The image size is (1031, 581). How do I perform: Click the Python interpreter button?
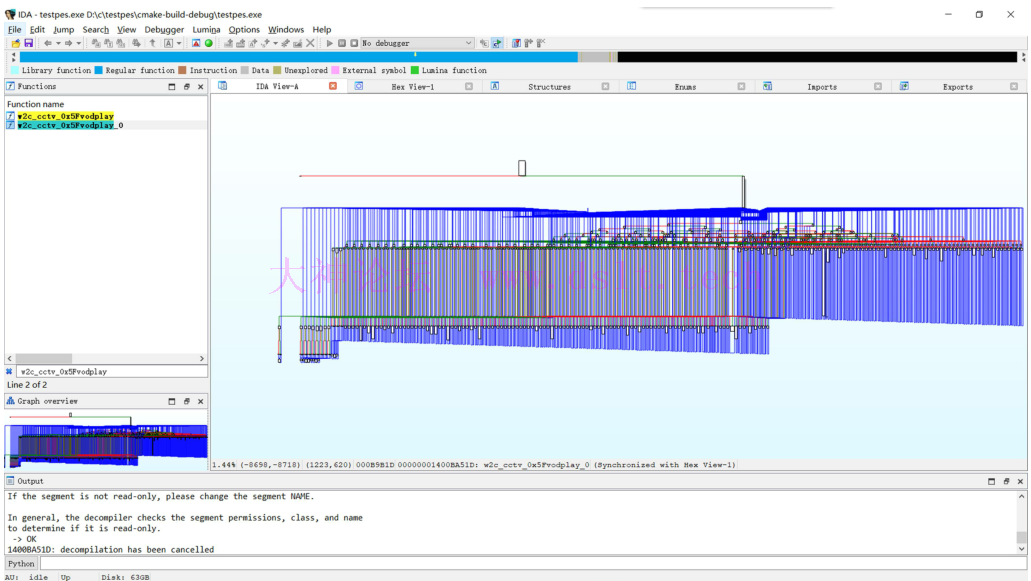(x=21, y=563)
